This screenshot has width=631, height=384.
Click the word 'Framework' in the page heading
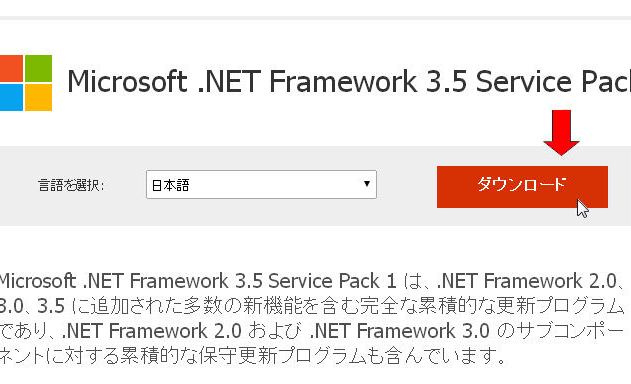pyautogui.click(x=342, y=81)
